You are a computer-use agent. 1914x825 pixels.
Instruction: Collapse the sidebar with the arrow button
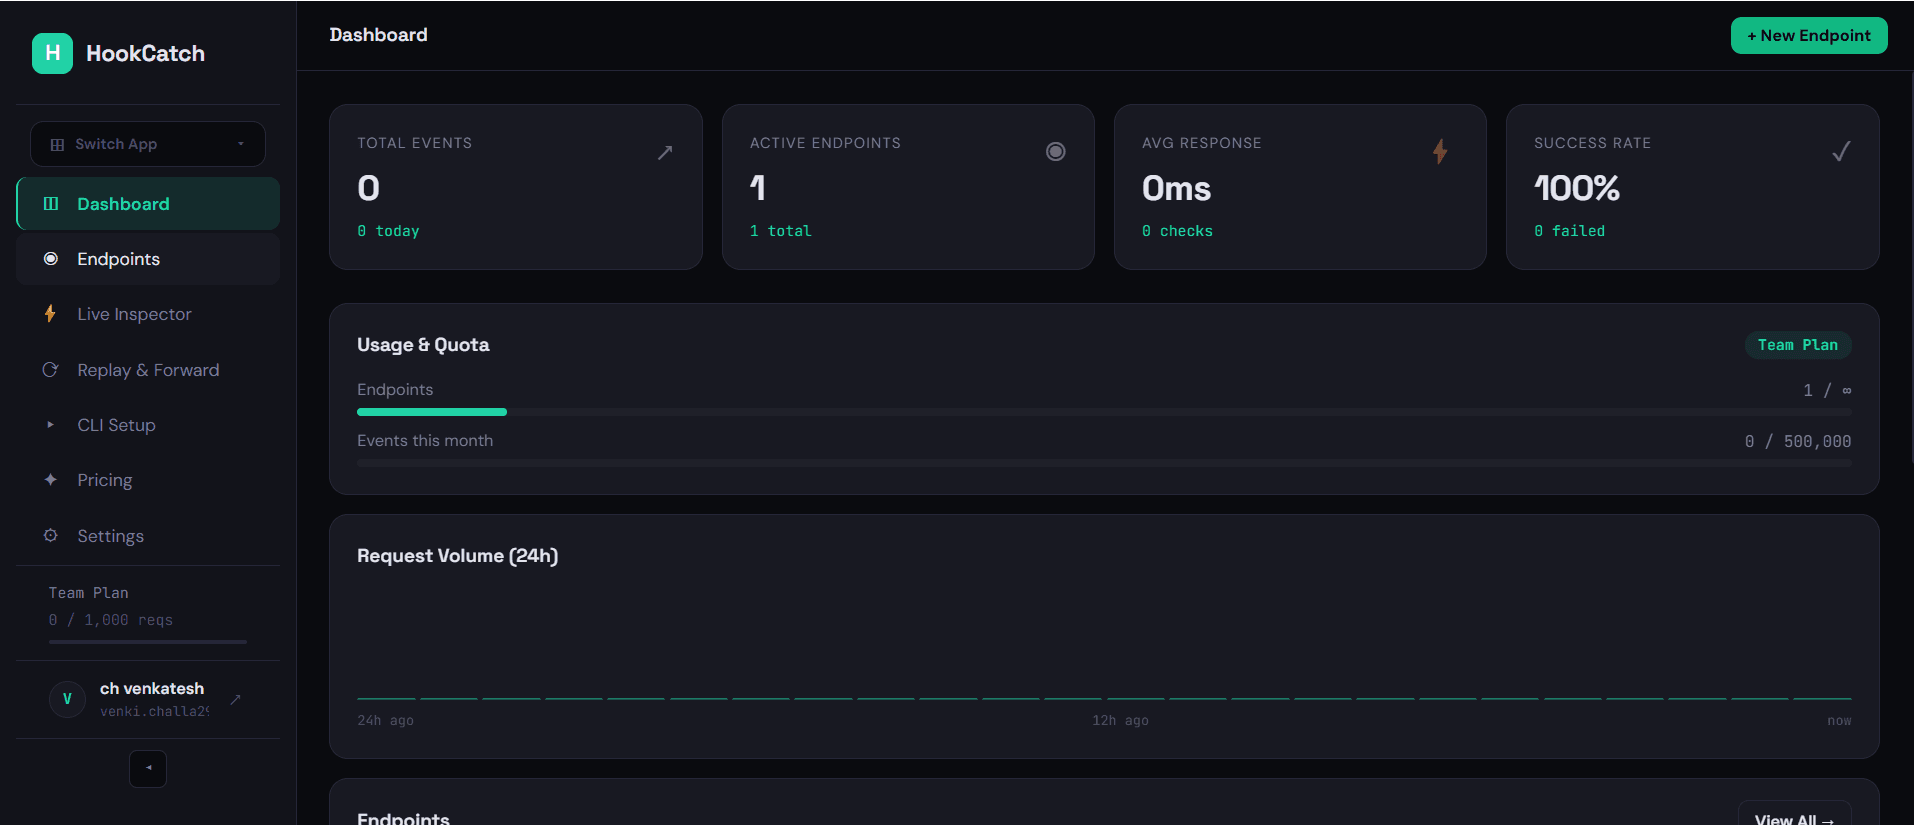147,768
